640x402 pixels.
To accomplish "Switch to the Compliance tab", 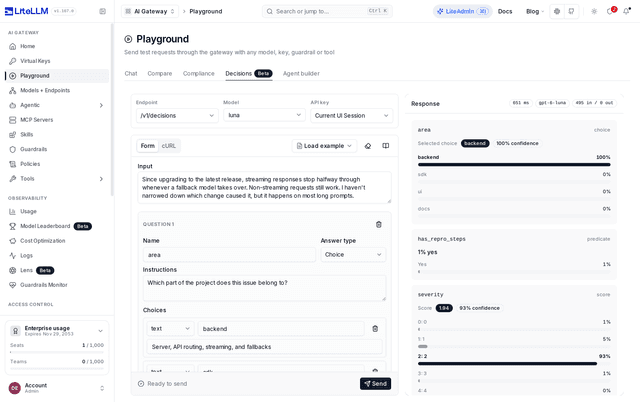I will click(198, 73).
